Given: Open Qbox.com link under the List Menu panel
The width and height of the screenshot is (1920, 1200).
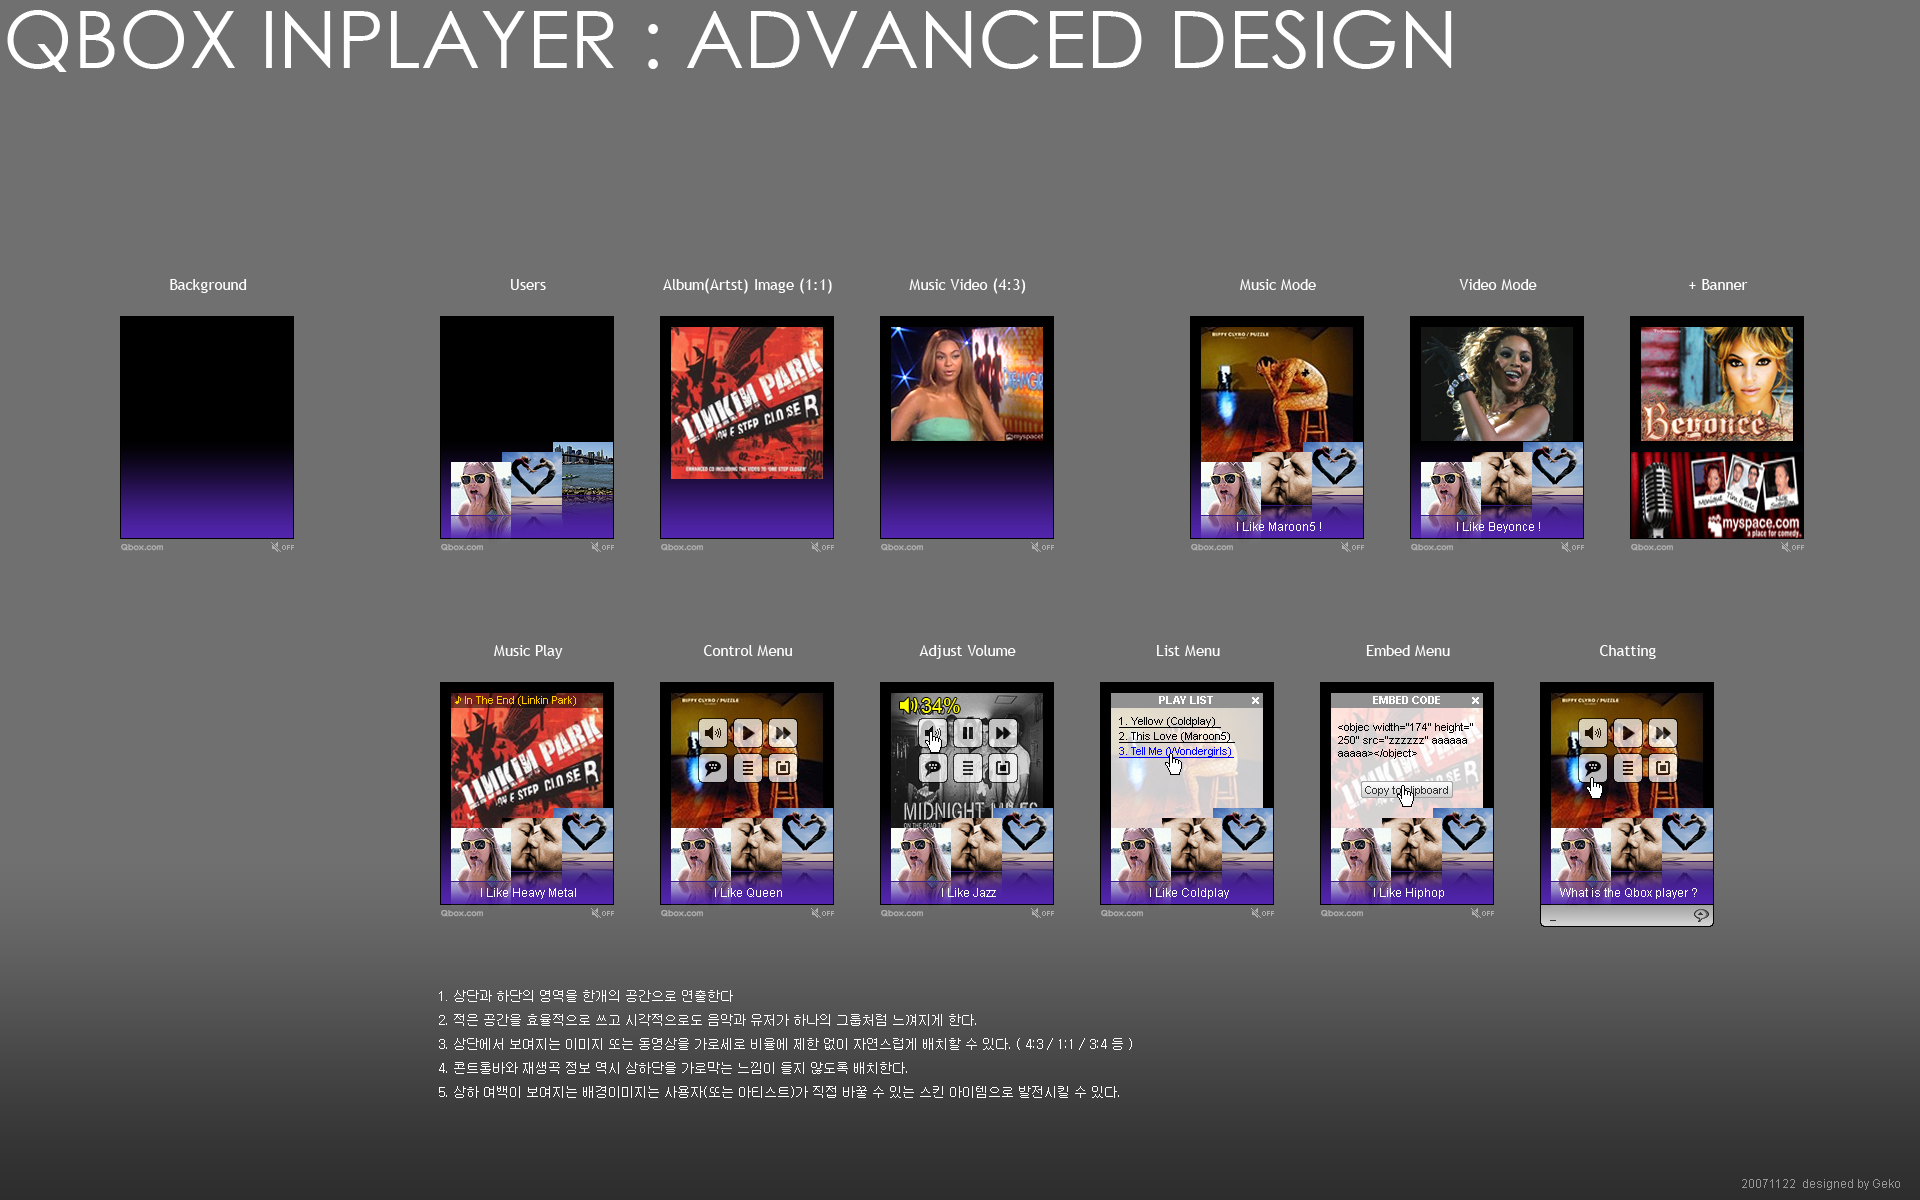Looking at the screenshot, I should [x=1122, y=913].
